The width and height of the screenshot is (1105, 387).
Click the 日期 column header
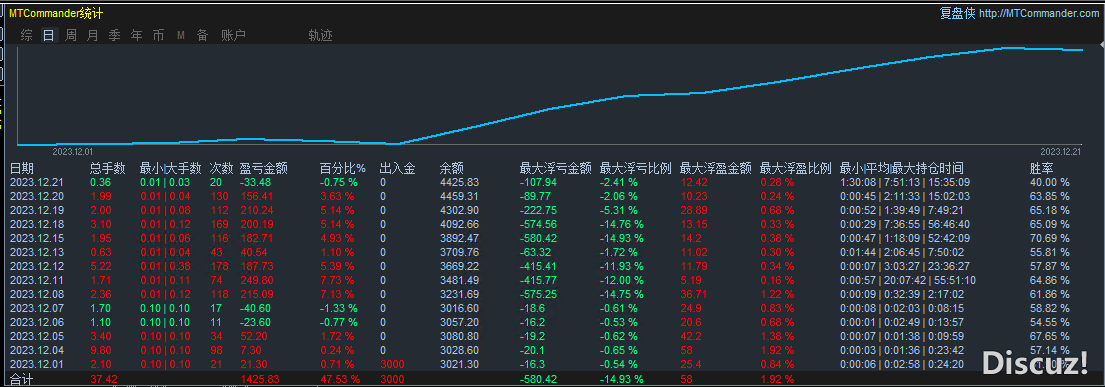(21, 168)
